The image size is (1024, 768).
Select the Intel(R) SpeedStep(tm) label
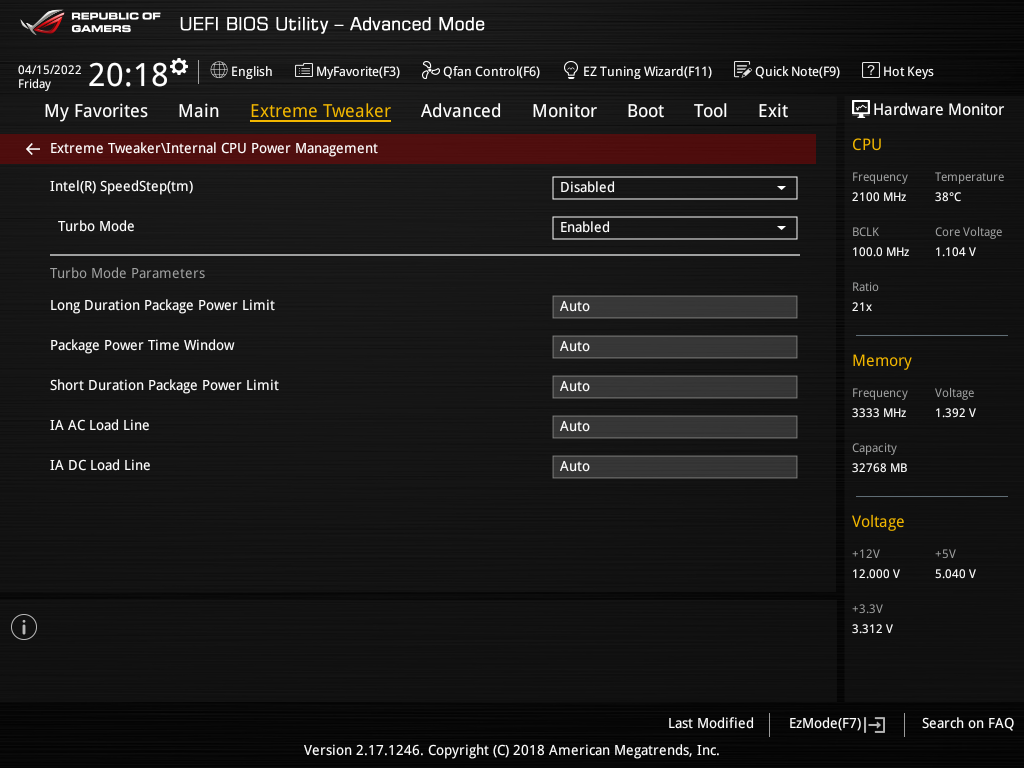pyautogui.click(x=121, y=187)
